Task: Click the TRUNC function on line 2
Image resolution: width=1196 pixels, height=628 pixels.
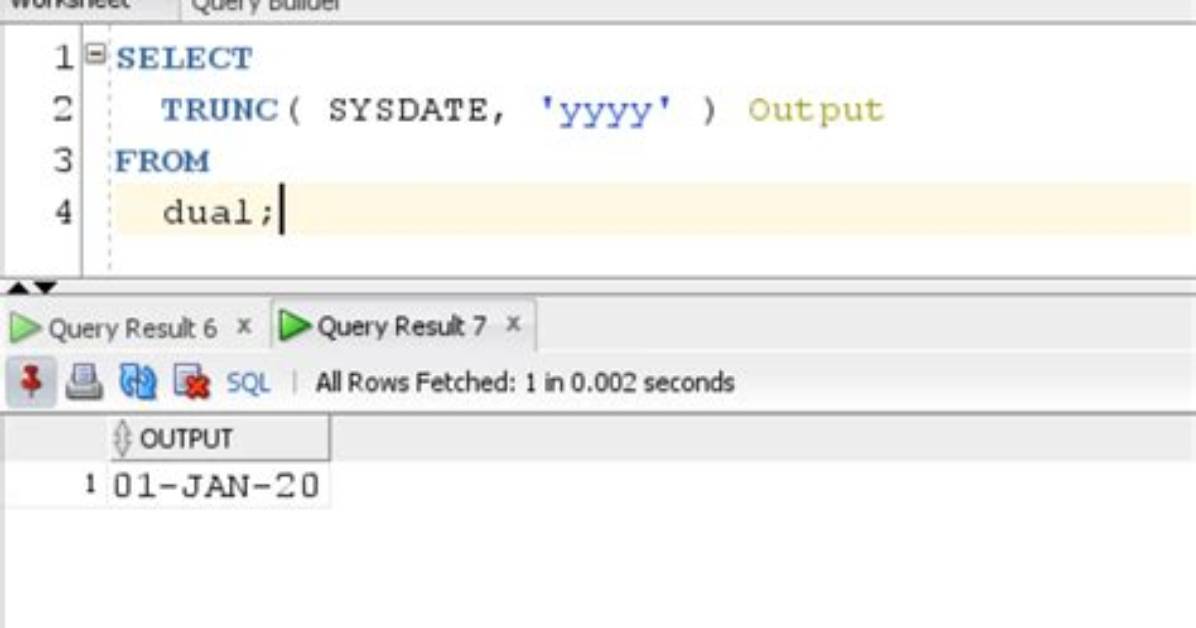Action: [x=220, y=110]
